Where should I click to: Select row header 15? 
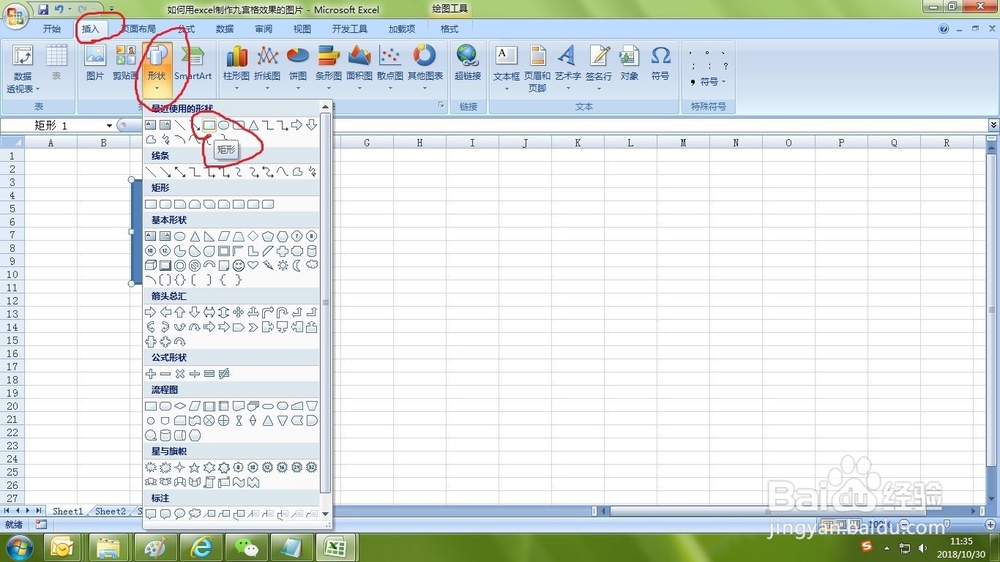12,340
